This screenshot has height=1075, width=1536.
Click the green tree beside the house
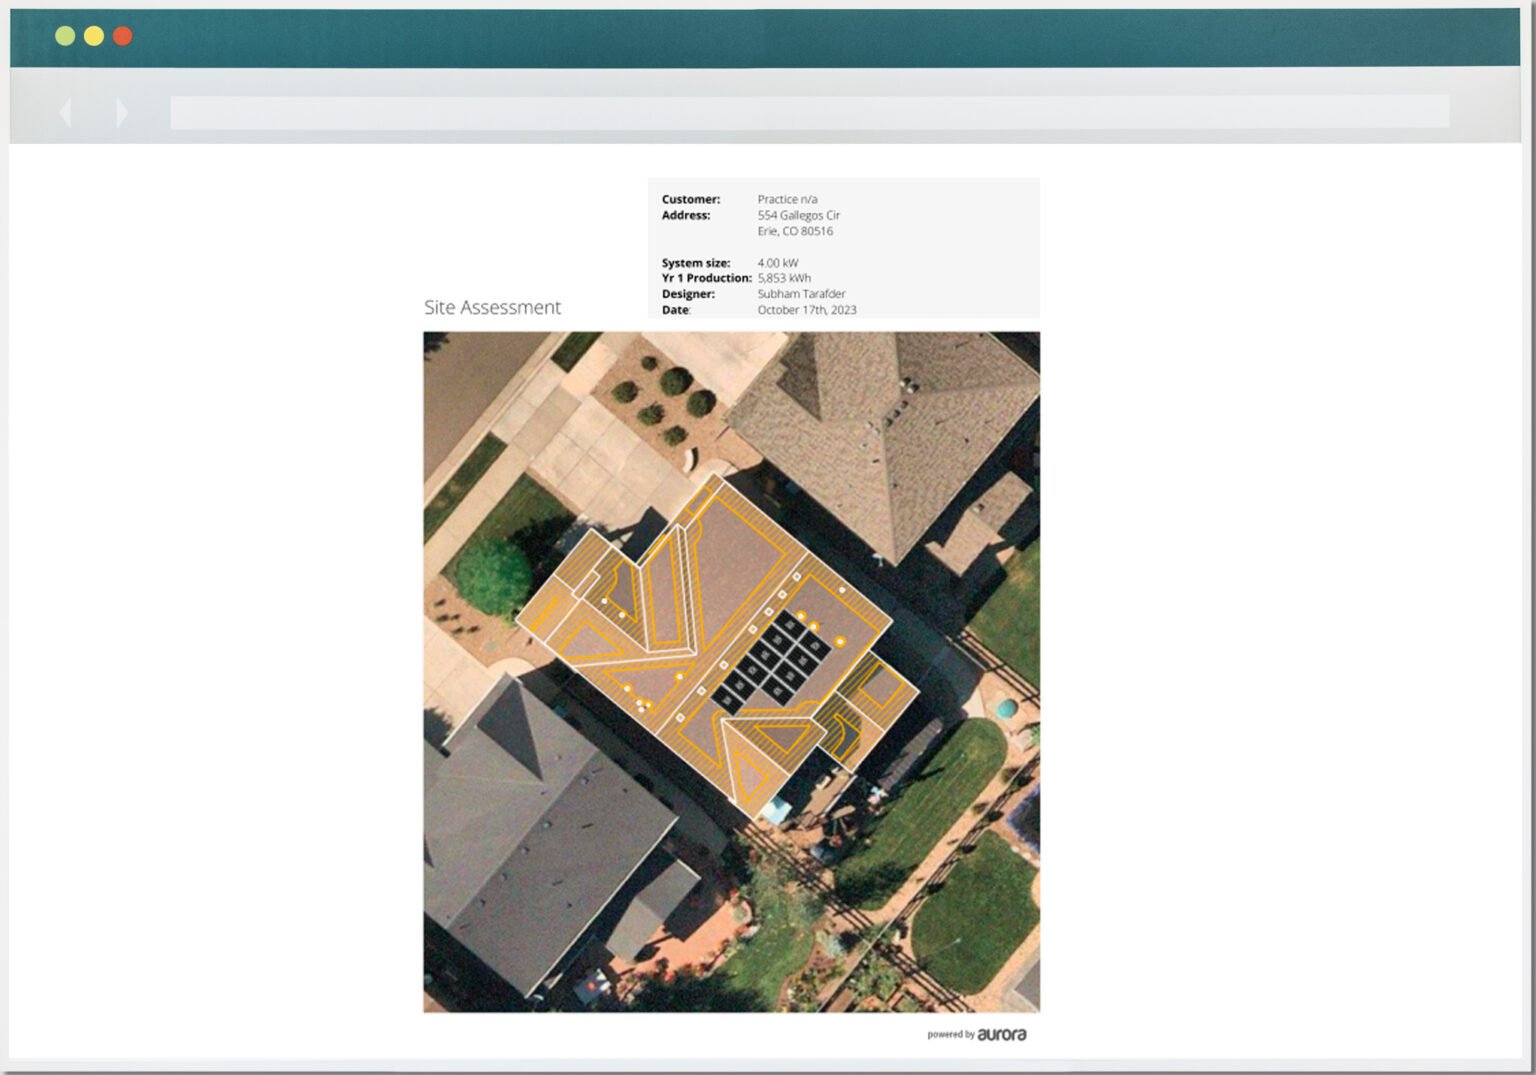tap(493, 576)
